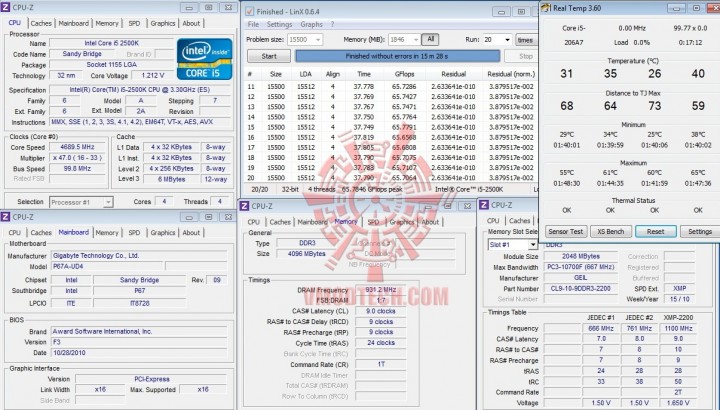
Task: Click the Start button in LinX
Action: [269, 56]
